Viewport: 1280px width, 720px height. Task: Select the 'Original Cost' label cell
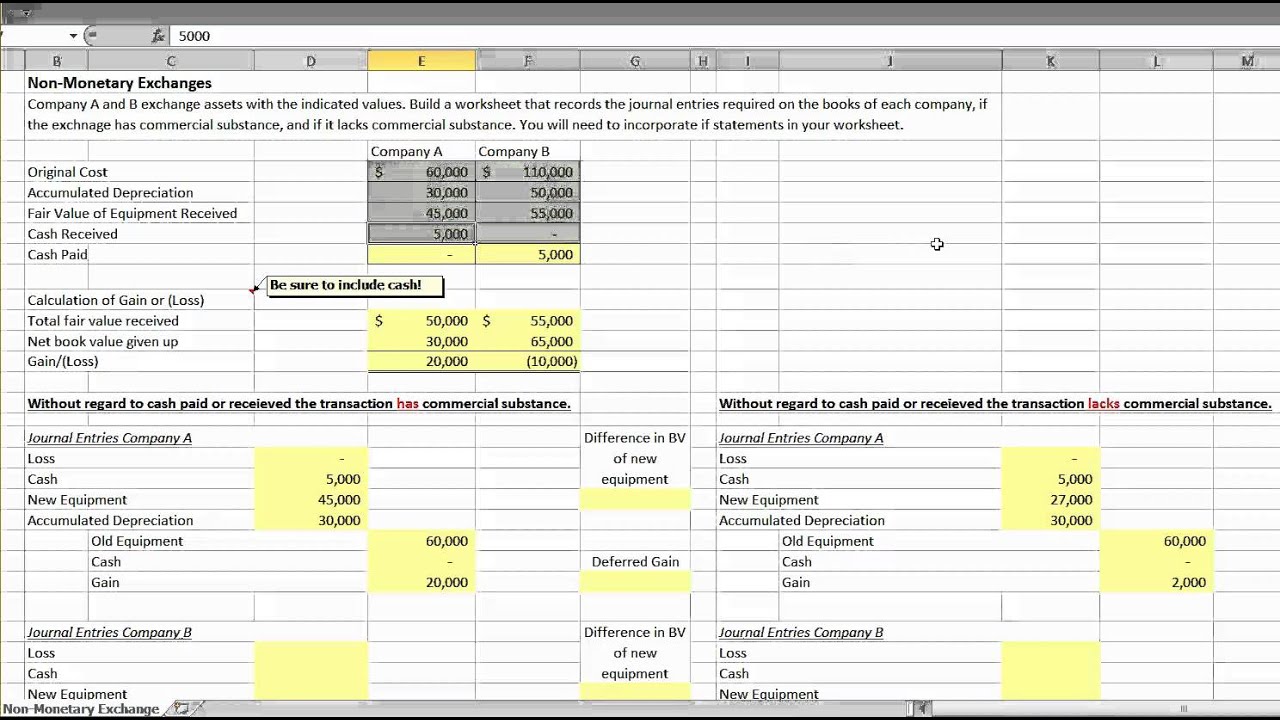click(x=67, y=172)
